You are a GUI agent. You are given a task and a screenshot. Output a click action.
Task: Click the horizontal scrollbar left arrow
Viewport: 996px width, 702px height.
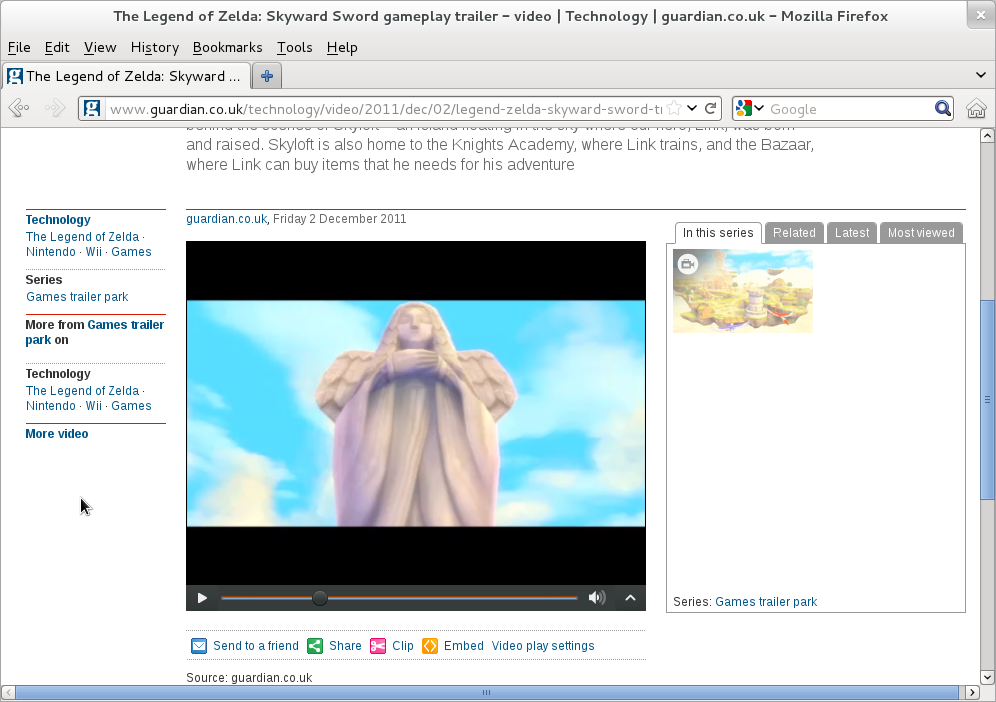[x=8, y=692]
